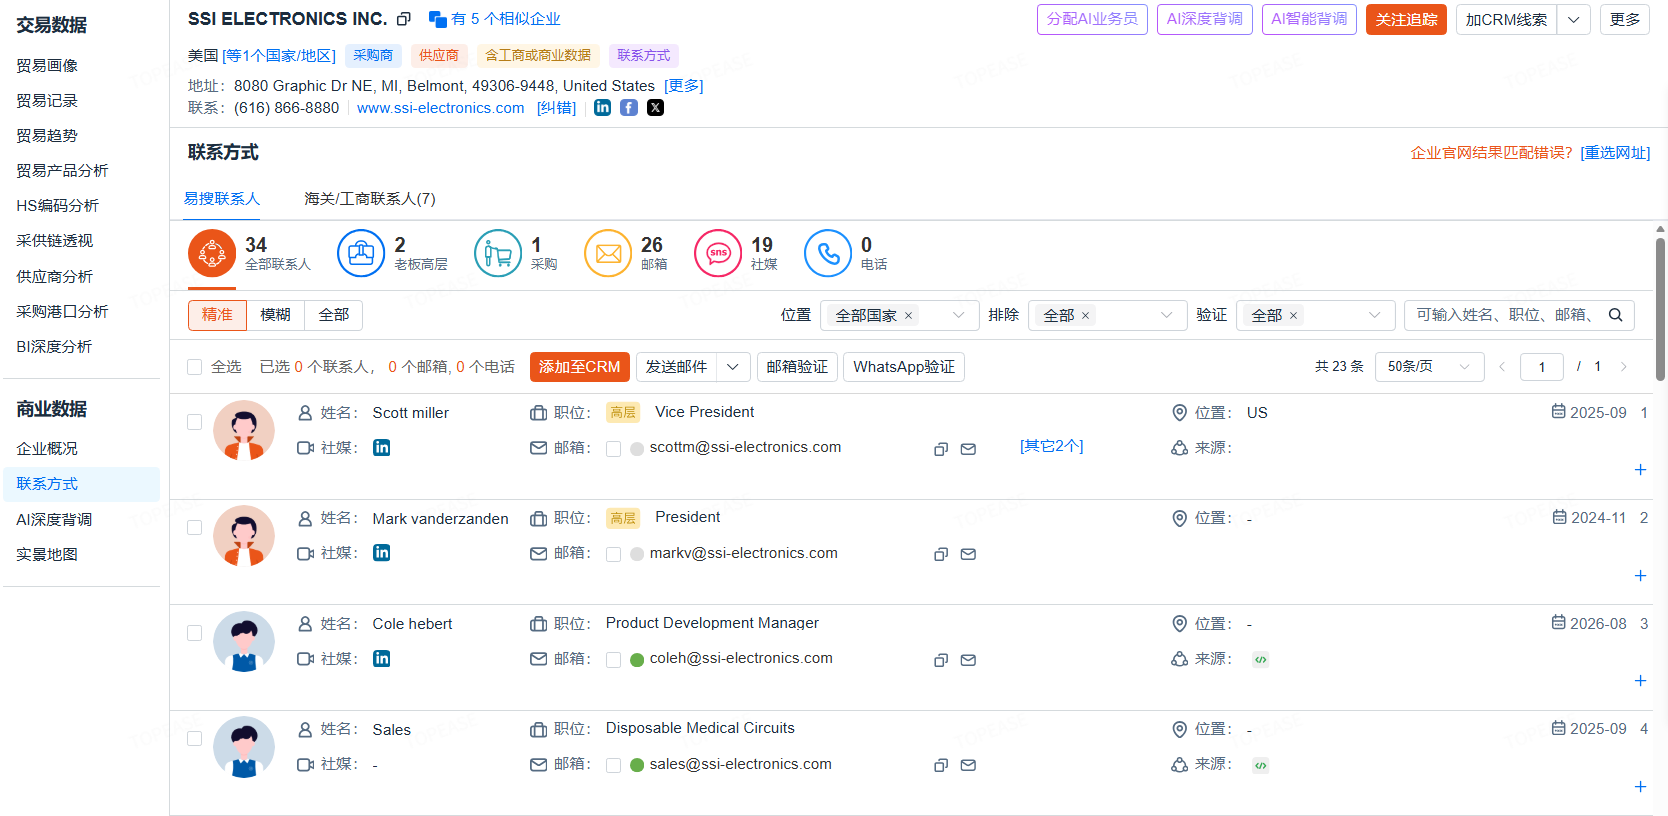Select the Sales contact row checkbox
This screenshot has height=816, width=1668.
pos(195,738)
